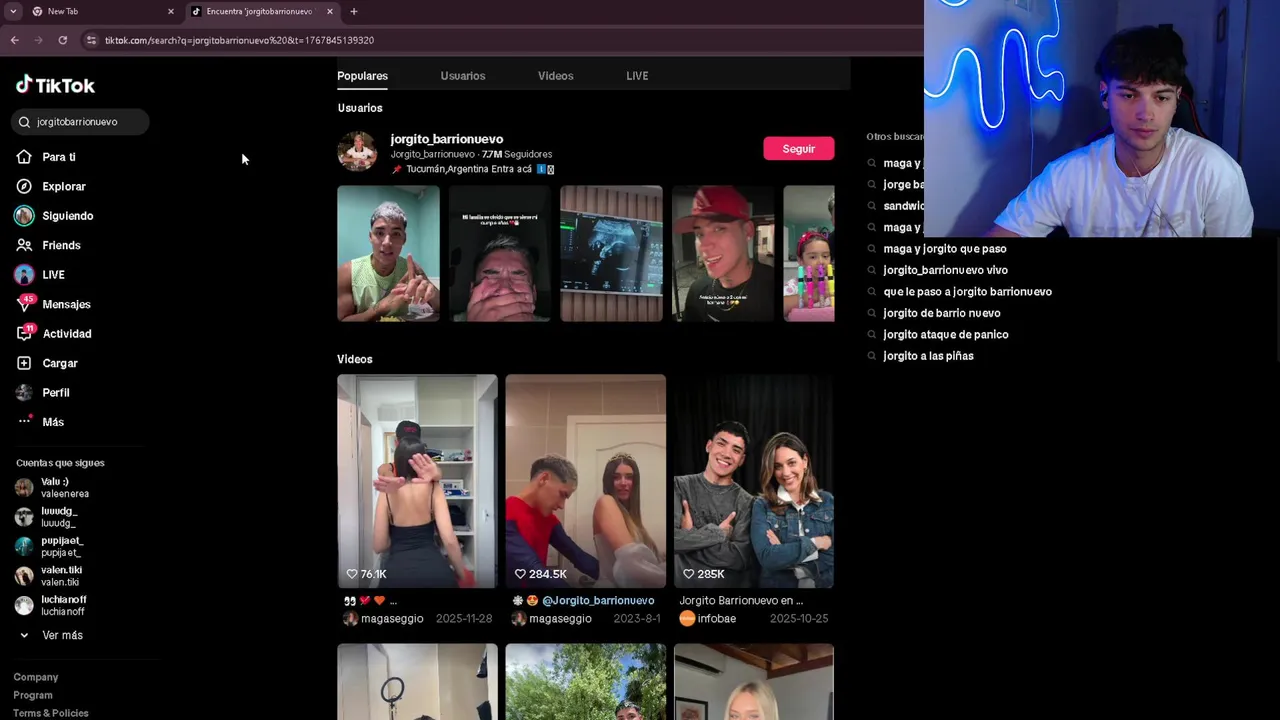Screen dimensions: 1280x720
Task: Expand Ver más followed accounts
Action: coord(53,635)
